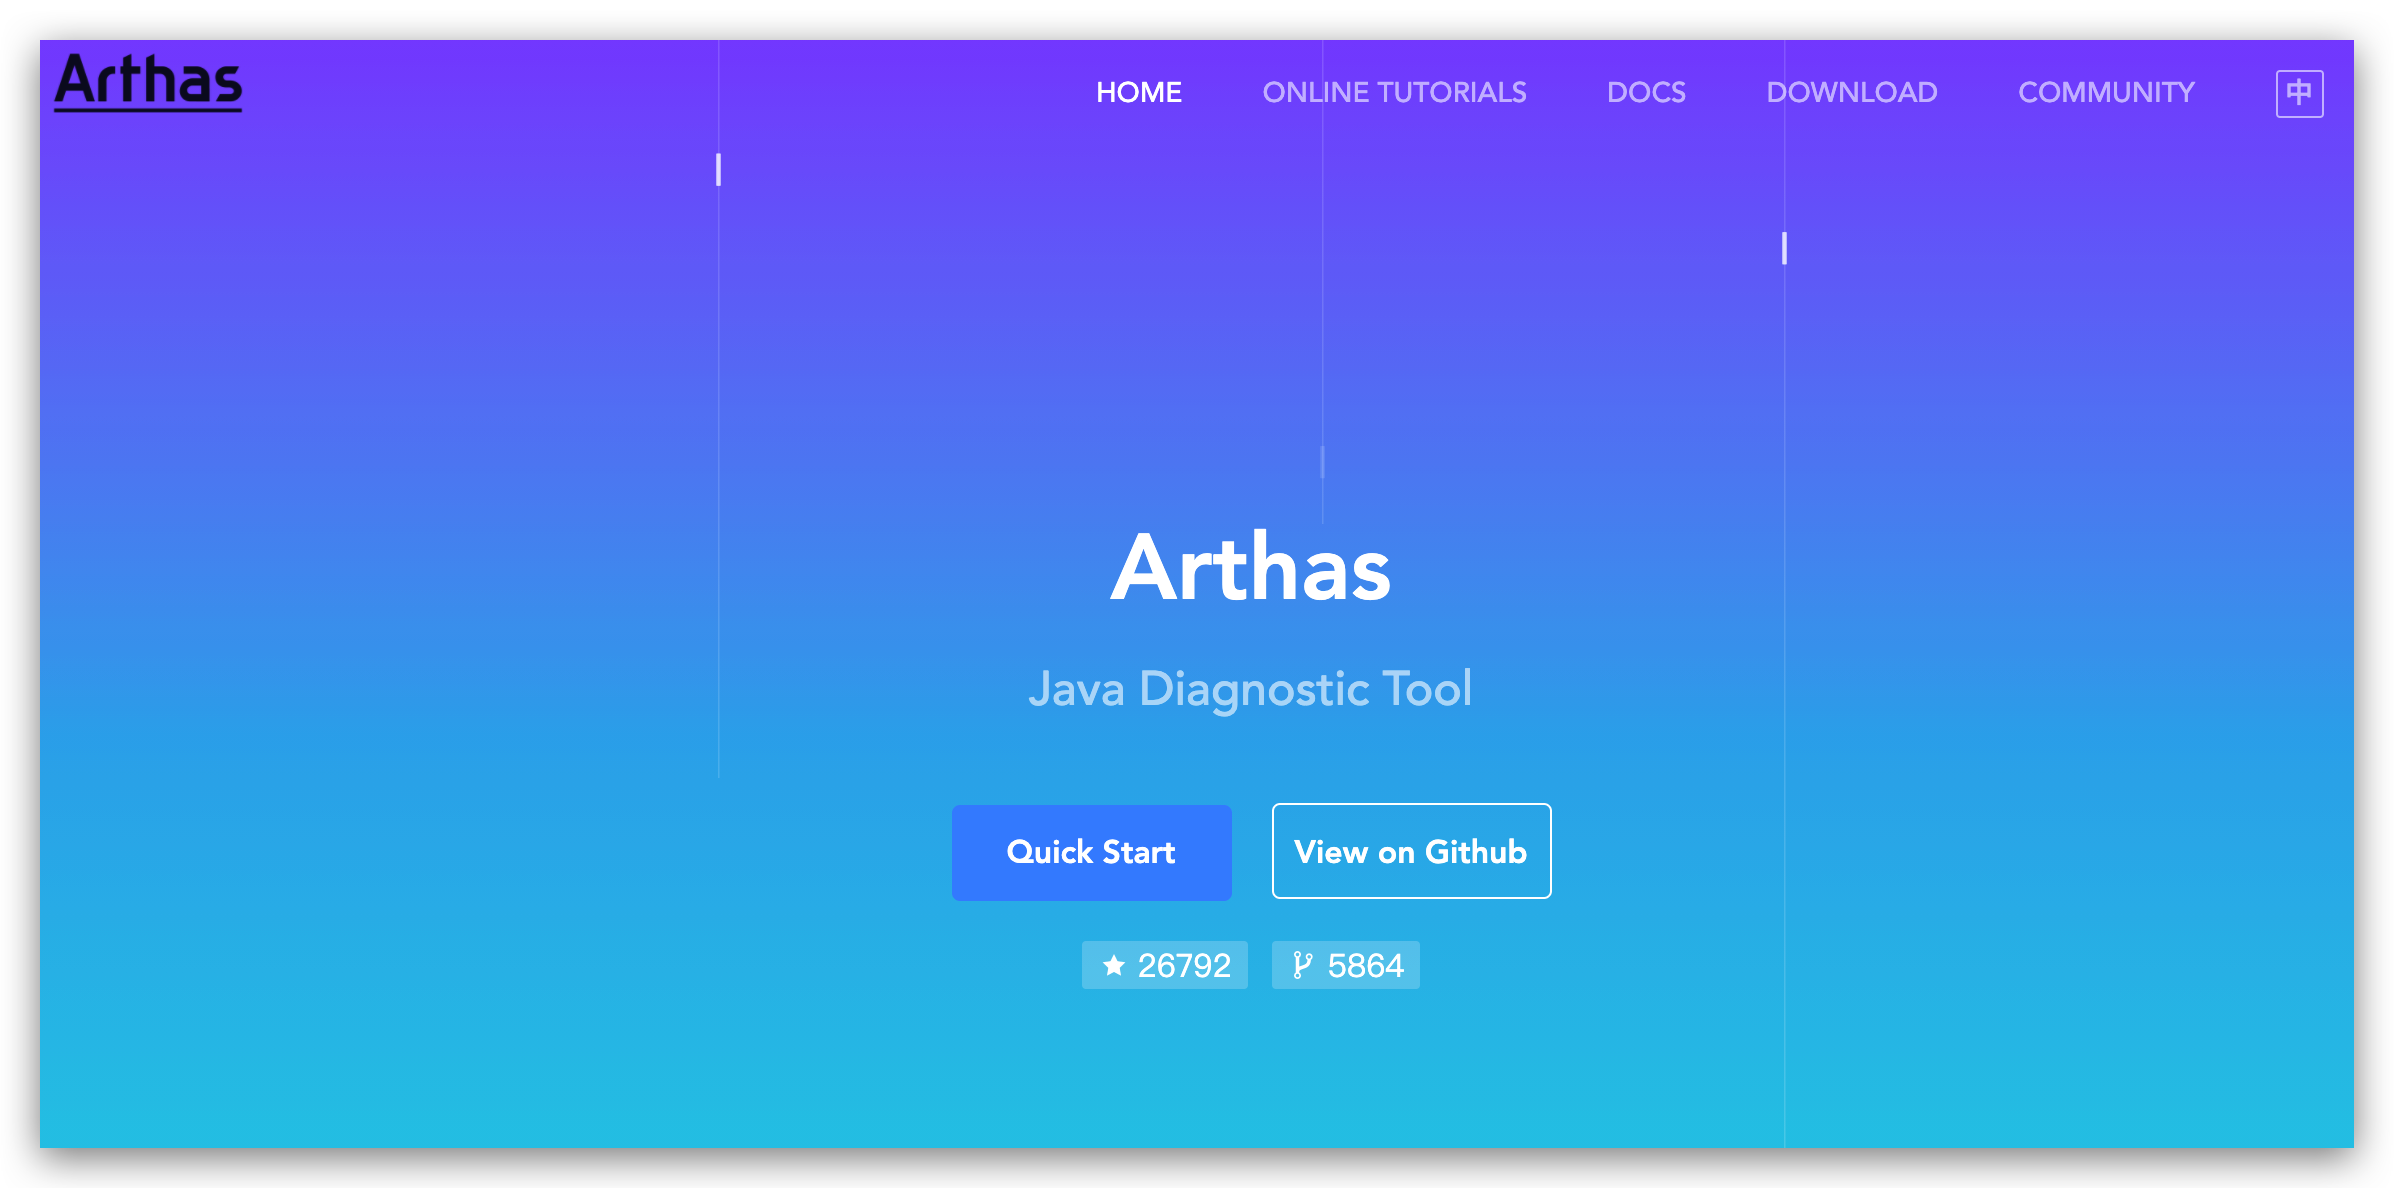The height and width of the screenshot is (1188, 2394).
Task: Select the star badge showing 26792
Action: 1164,965
